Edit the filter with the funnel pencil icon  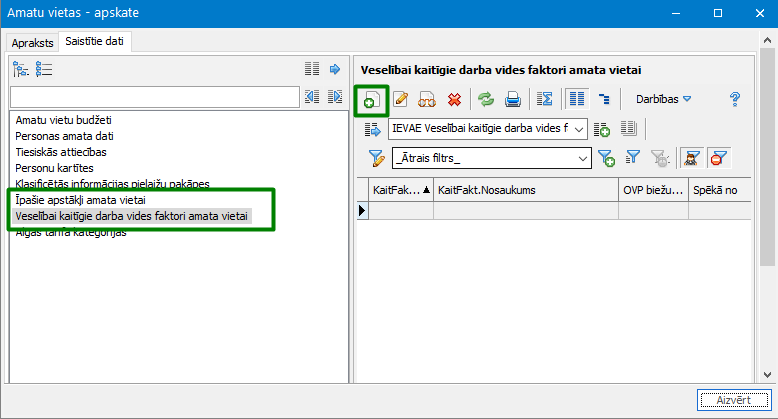tap(377, 158)
